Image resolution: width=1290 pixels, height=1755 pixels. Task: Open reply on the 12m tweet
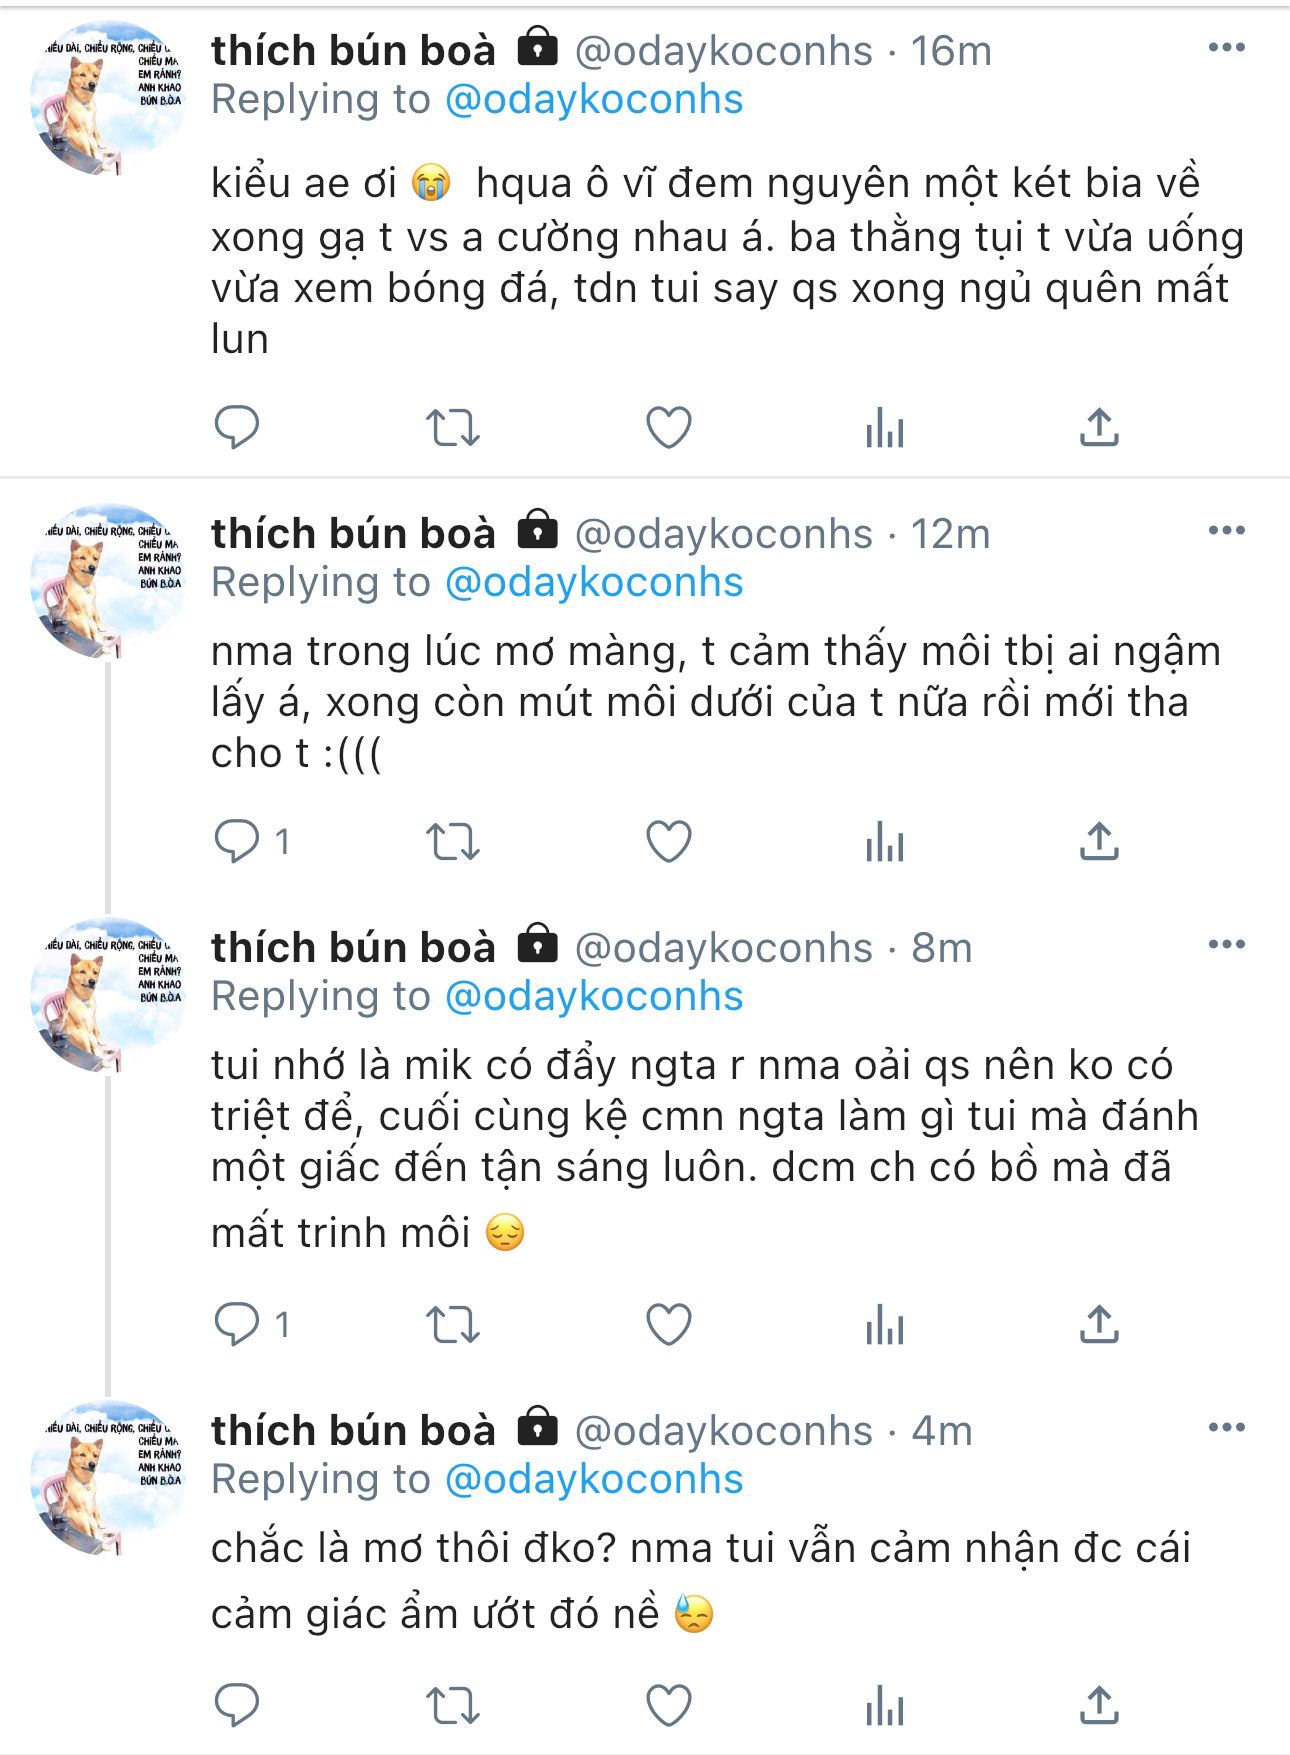pyautogui.click(x=237, y=842)
